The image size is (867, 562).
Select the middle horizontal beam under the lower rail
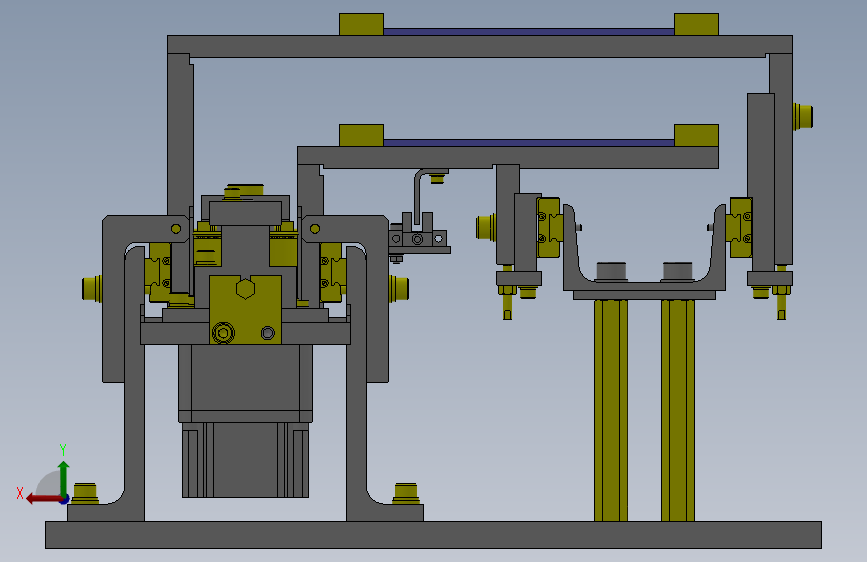pyautogui.click(x=508, y=157)
